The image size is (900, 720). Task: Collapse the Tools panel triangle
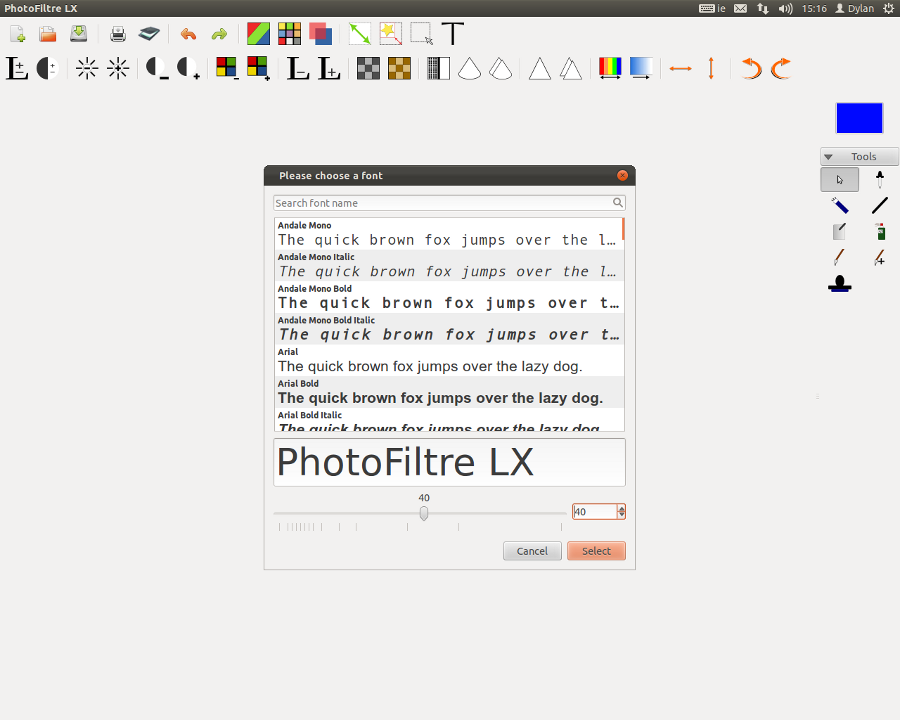[828, 156]
